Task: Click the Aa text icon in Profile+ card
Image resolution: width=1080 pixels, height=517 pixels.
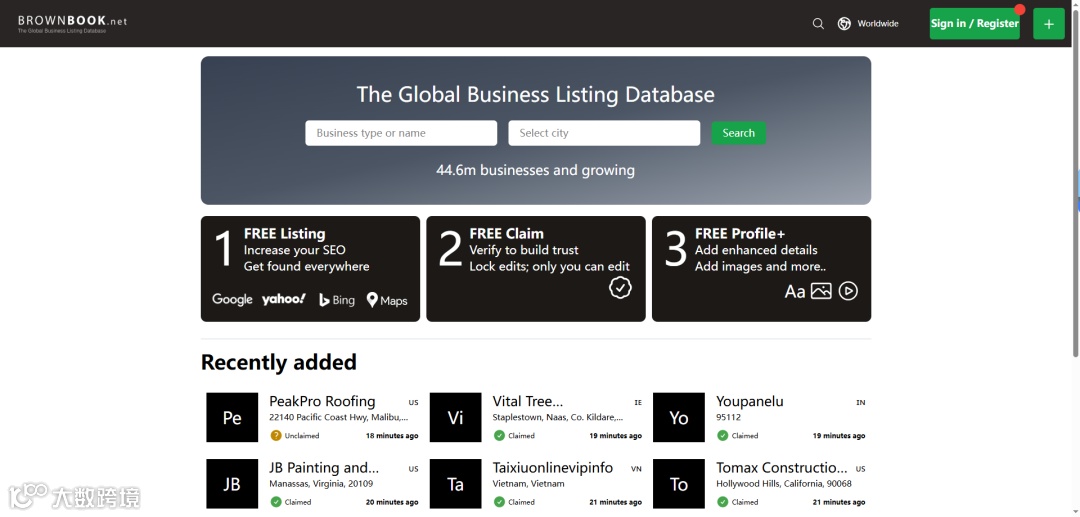Action: tap(795, 292)
